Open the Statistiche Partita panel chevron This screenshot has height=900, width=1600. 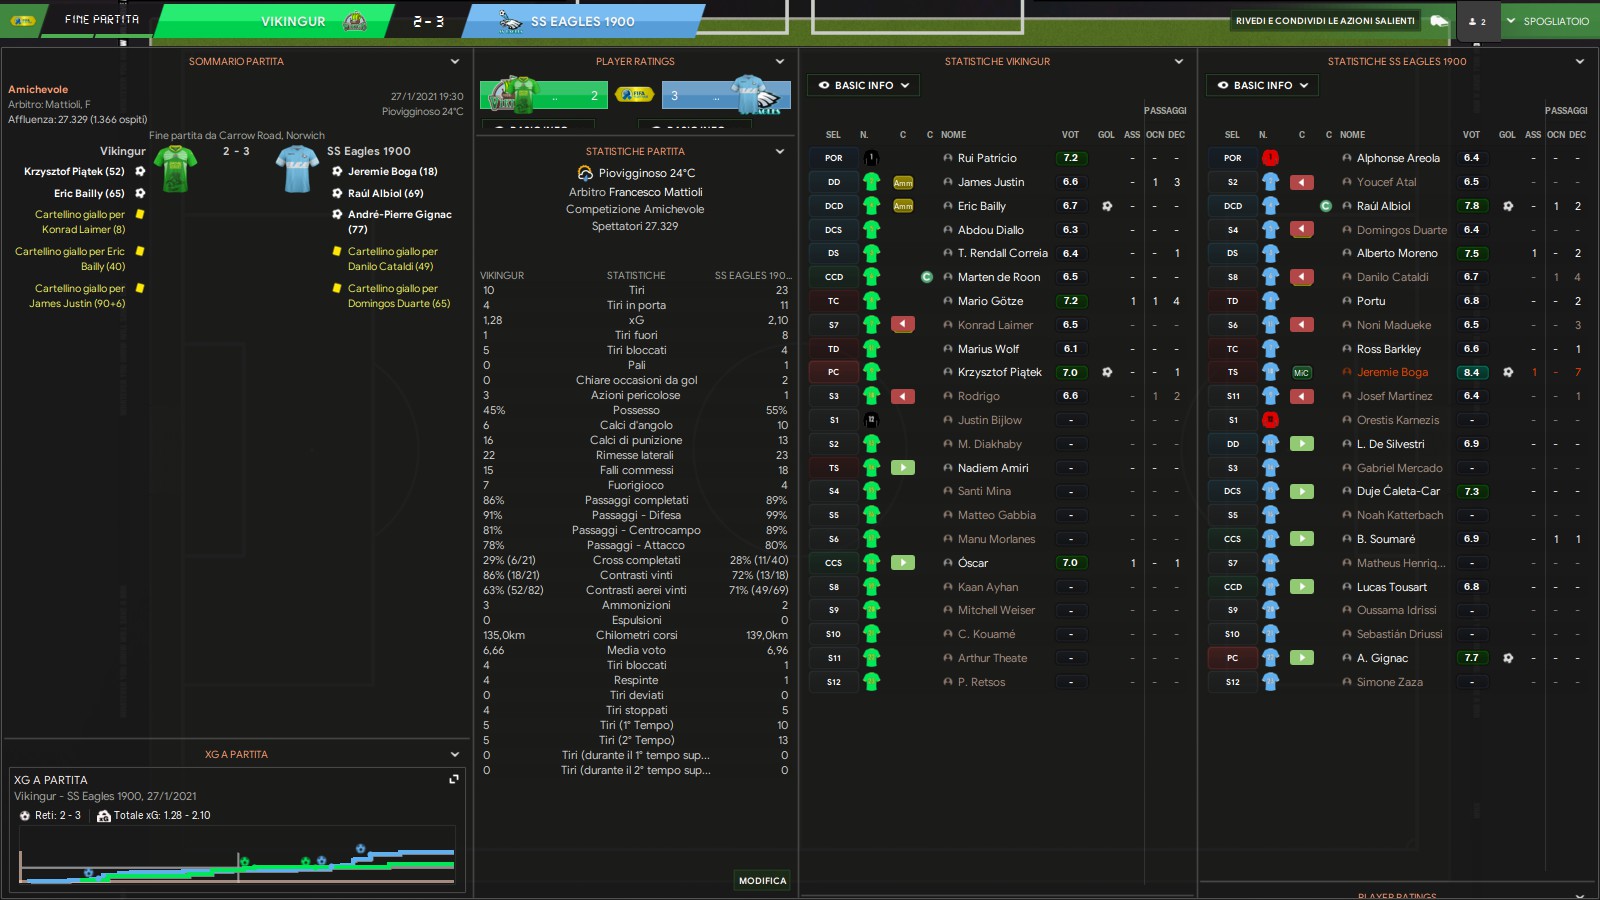pyautogui.click(x=780, y=151)
